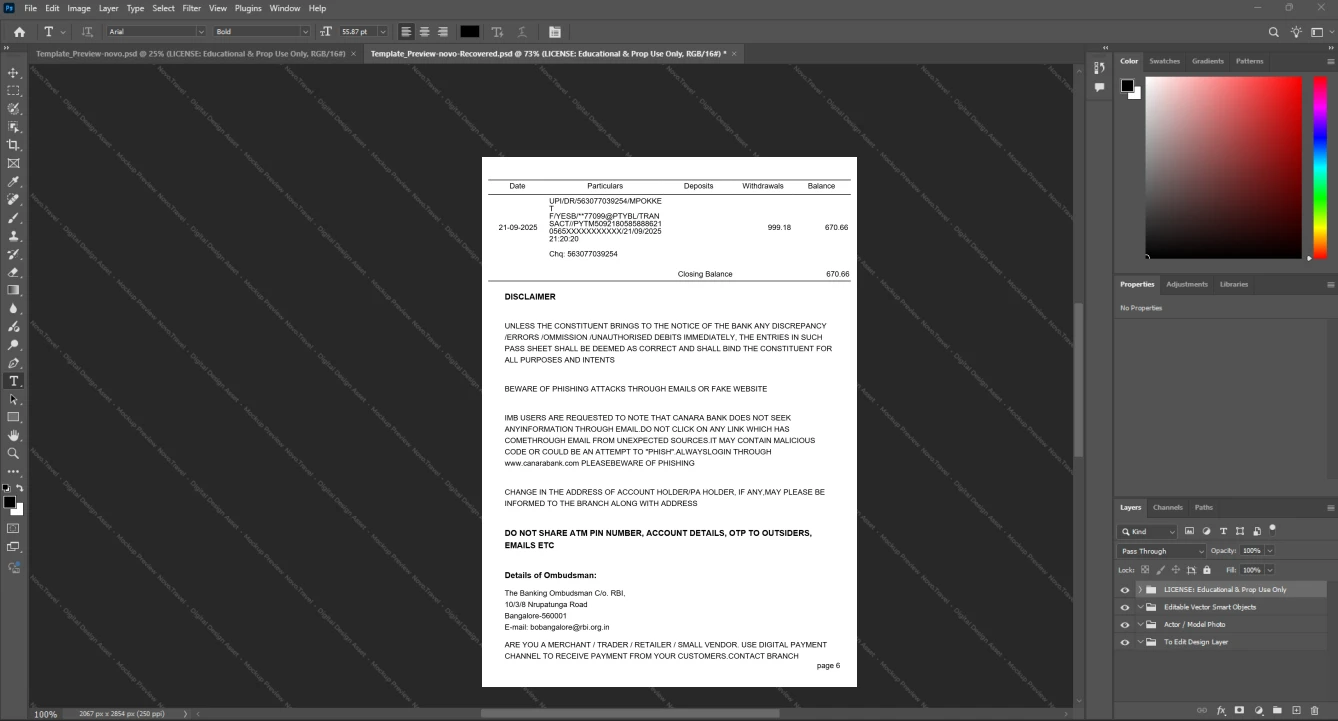The width and height of the screenshot is (1338, 721).
Task: Open the Fill dropdown arrow
Action: tap(1270, 570)
